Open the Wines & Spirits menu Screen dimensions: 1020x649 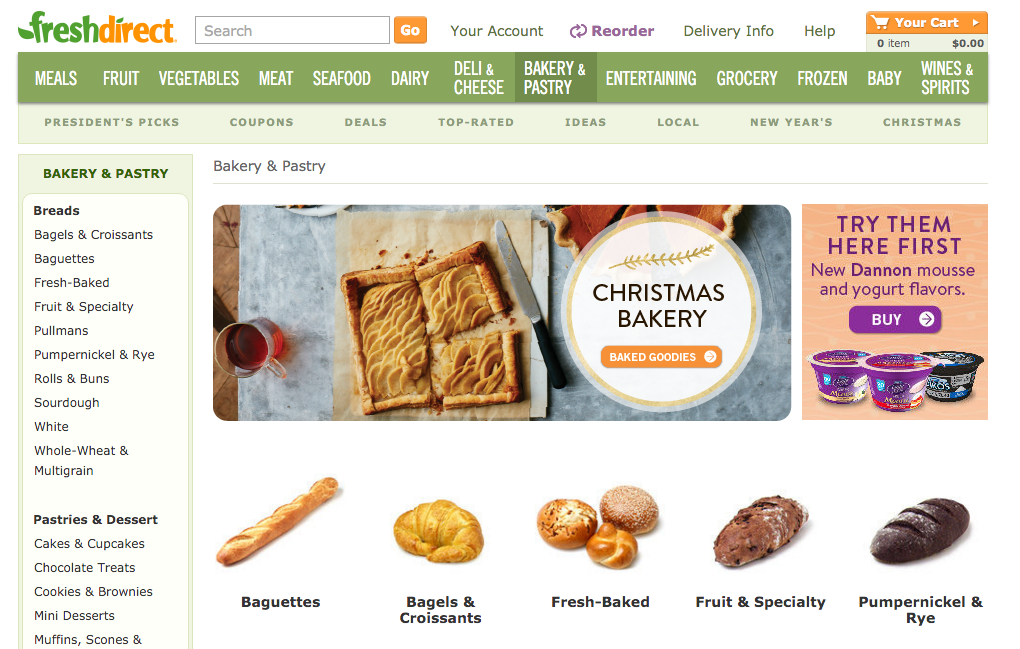tap(946, 77)
